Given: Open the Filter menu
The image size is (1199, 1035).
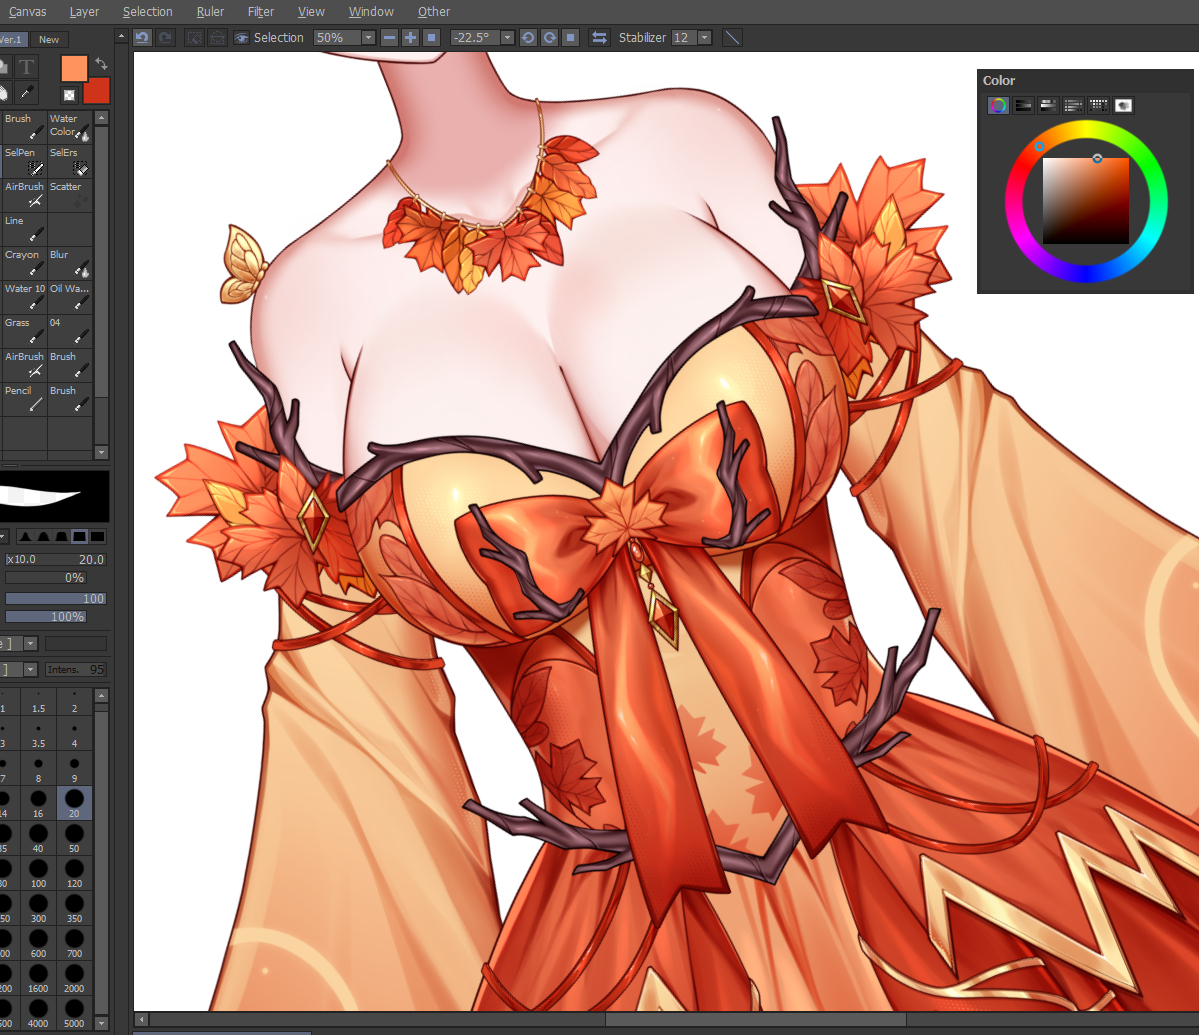Looking at the screenshot, I should click(261, 11).
